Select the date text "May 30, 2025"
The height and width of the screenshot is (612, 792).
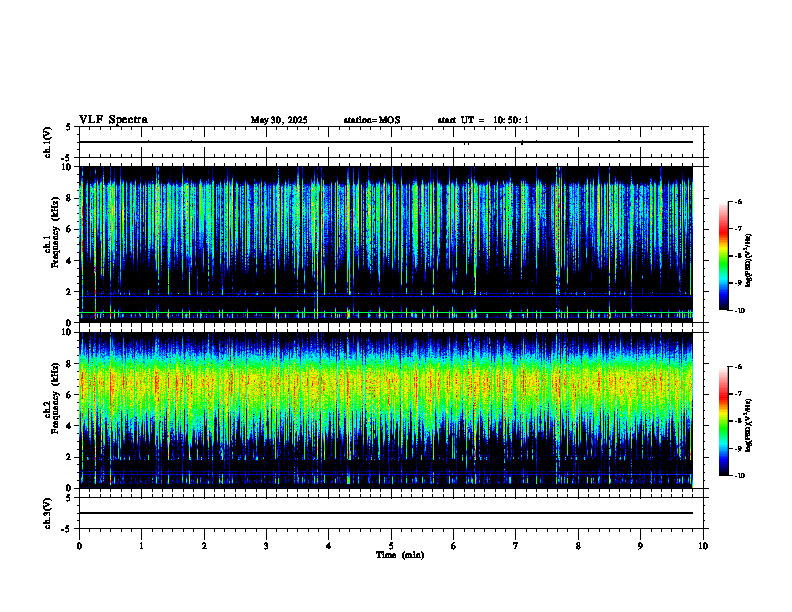(279, 120)
